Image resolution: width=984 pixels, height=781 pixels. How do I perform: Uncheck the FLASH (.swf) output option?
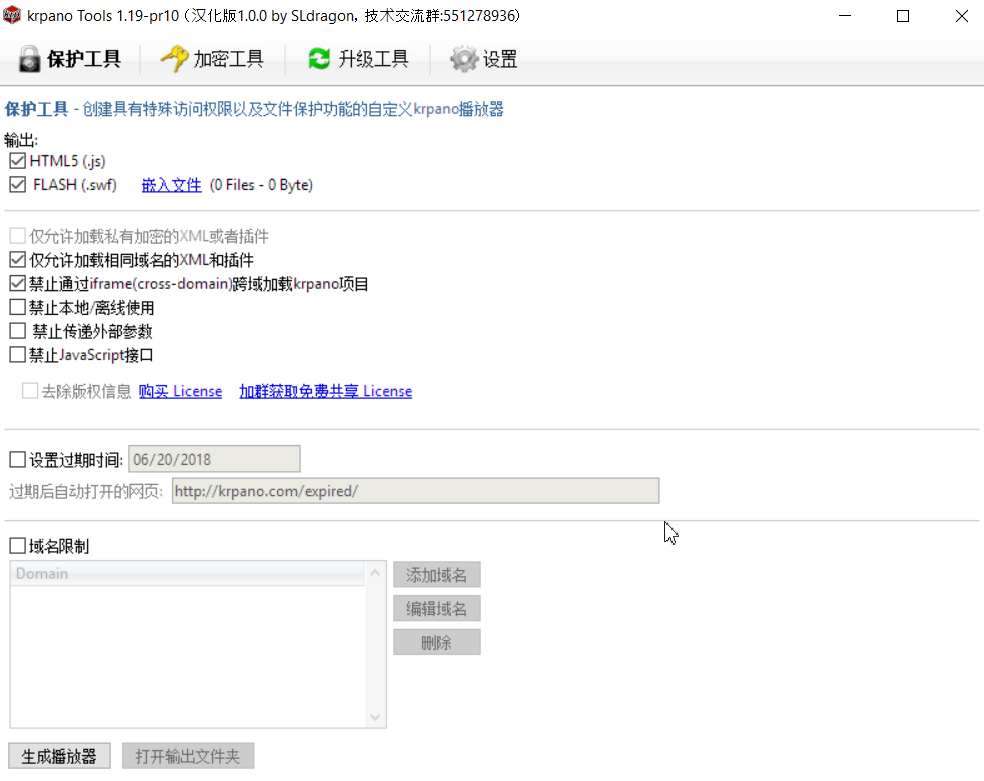(x=16, y=184)
